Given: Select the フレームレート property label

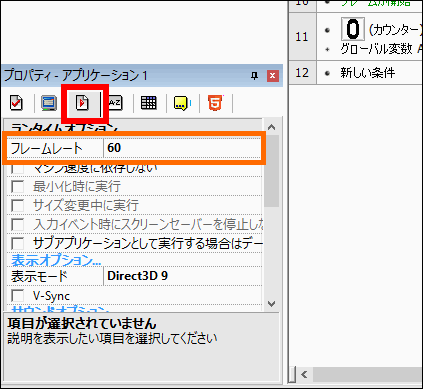Looking at the screenshot, I should 47,148.
